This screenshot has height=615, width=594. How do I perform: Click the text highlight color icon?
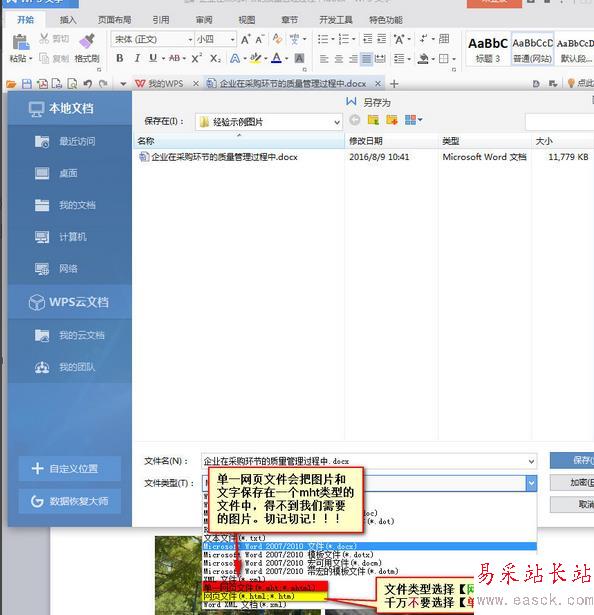[255, 58]
